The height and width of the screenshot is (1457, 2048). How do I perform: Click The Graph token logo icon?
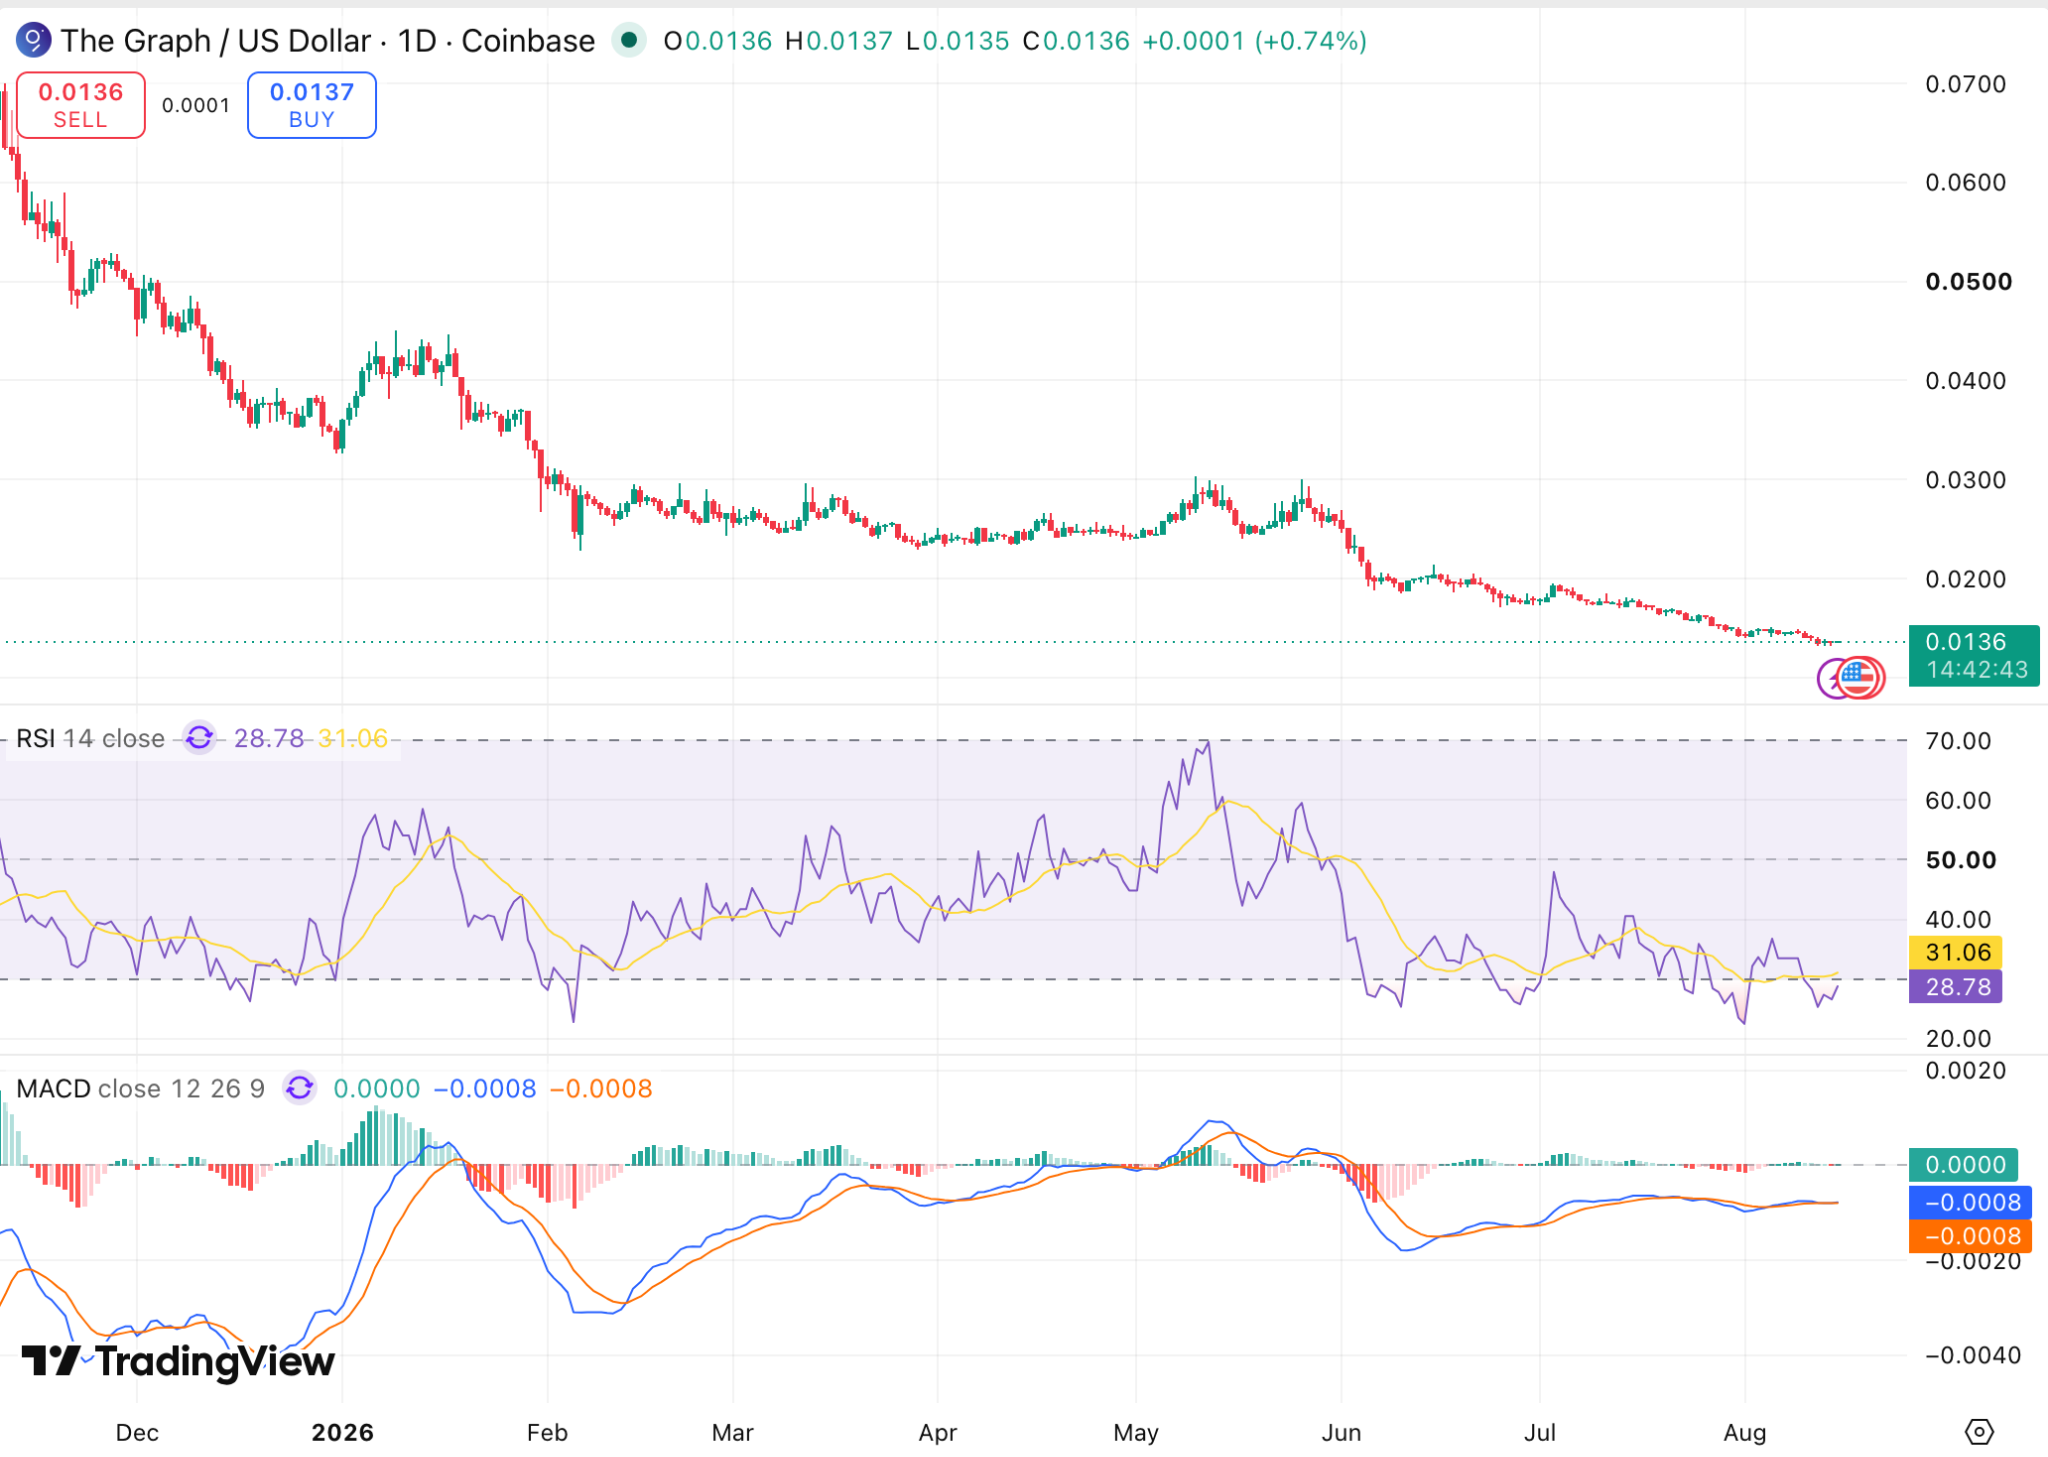(33, 41)
